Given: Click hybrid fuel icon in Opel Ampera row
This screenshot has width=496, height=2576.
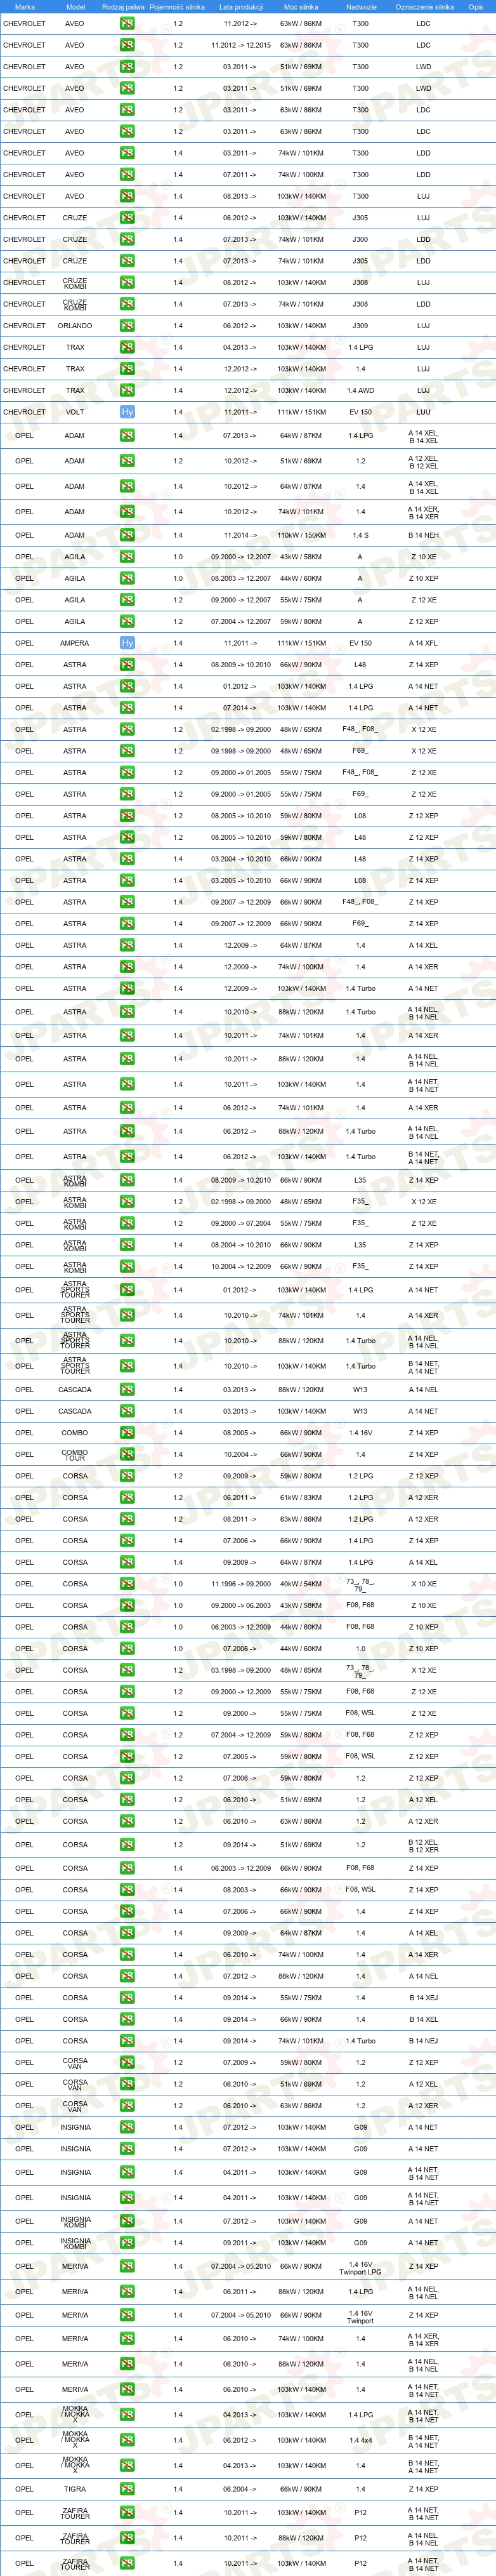Looking at the screenshot, I should pos(127,643).
